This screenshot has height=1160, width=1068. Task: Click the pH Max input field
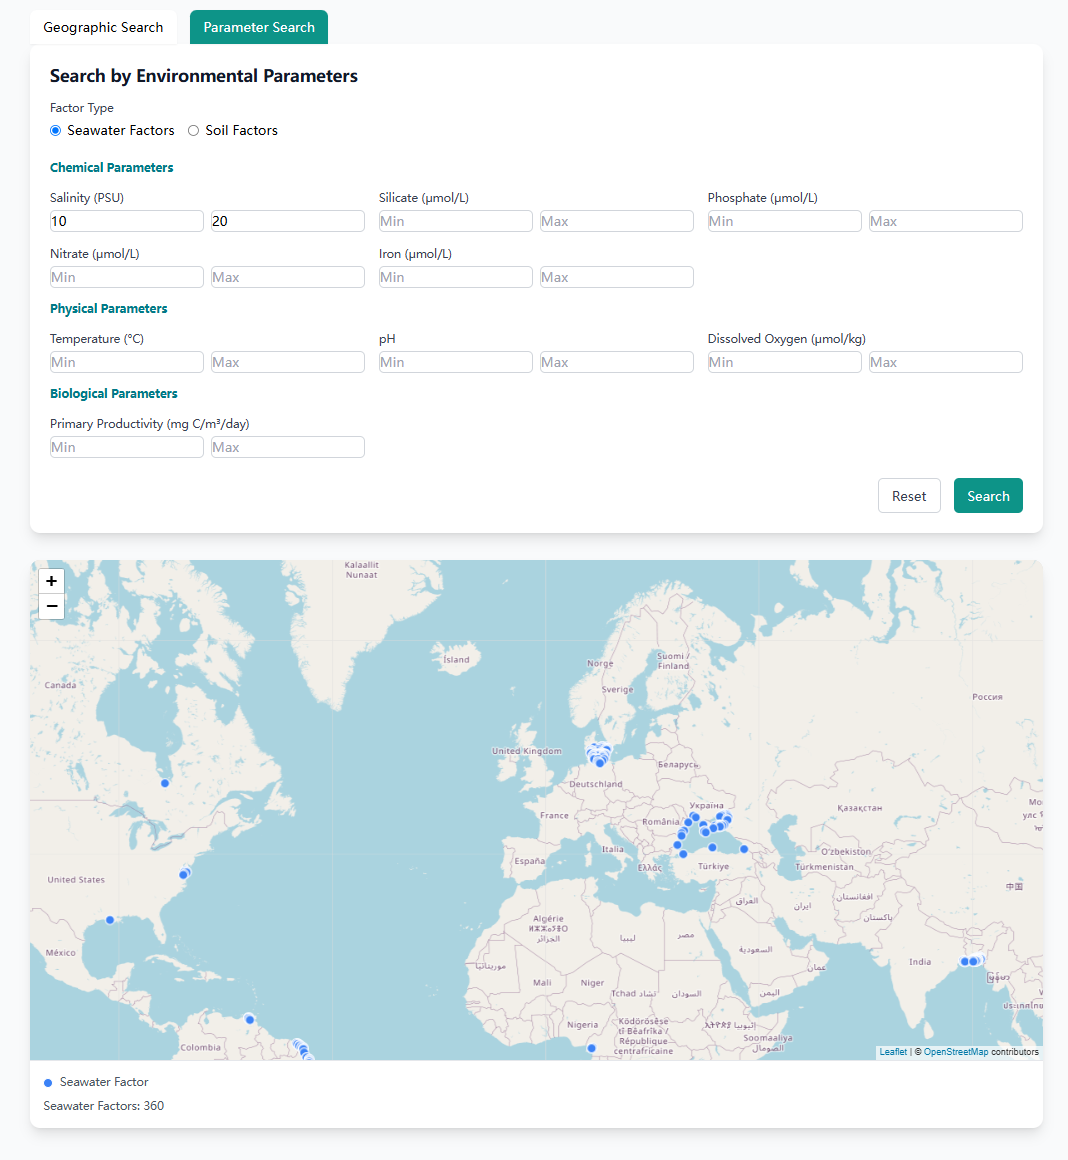coord(617,362)
